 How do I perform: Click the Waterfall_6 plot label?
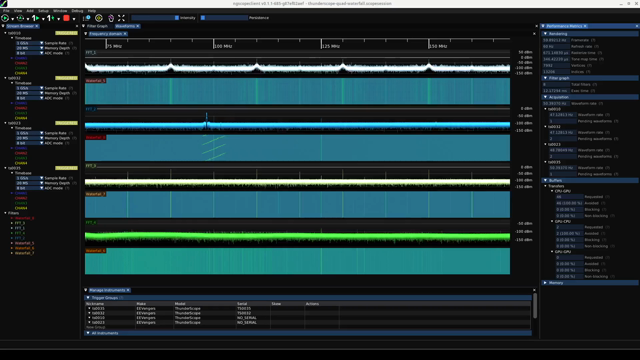(x=96, y=251)
